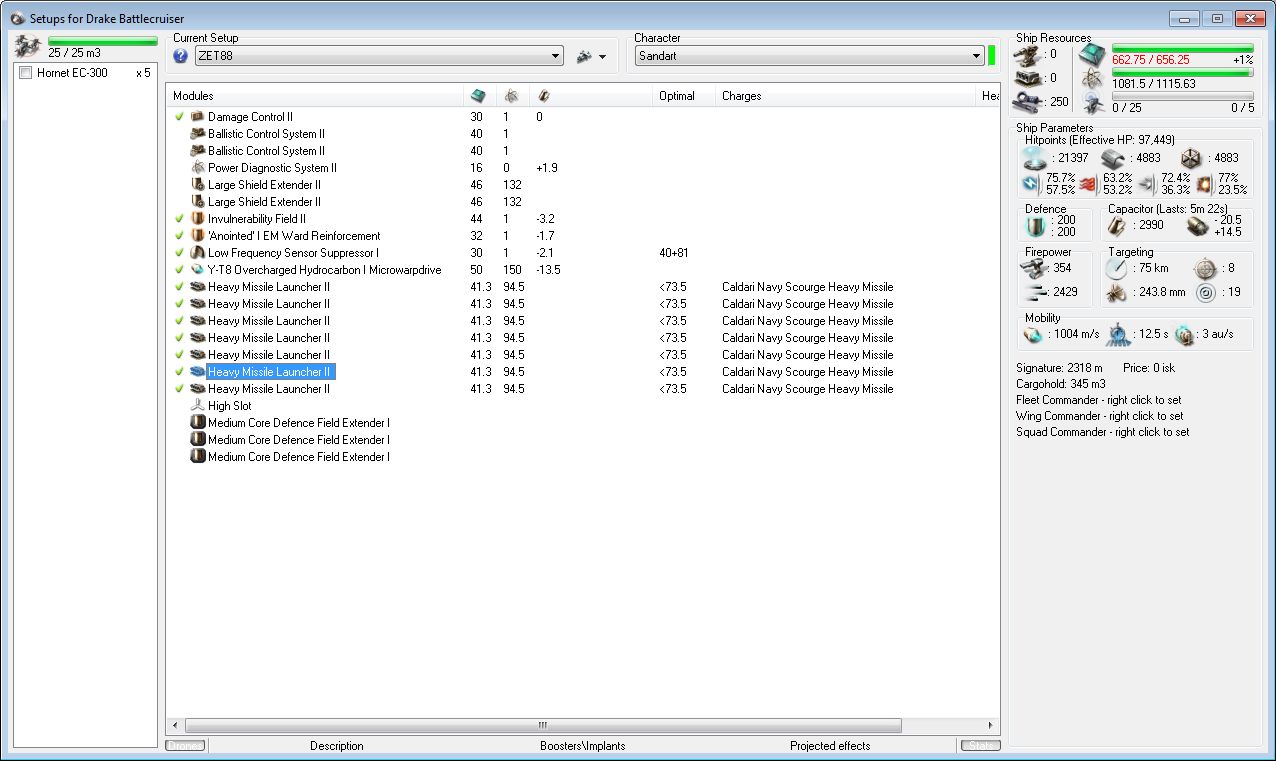Click the armor hitpoints icon in Hitpoints
The height and width of the screenshot is (761, 1276).
click(x=1114, y=158)
